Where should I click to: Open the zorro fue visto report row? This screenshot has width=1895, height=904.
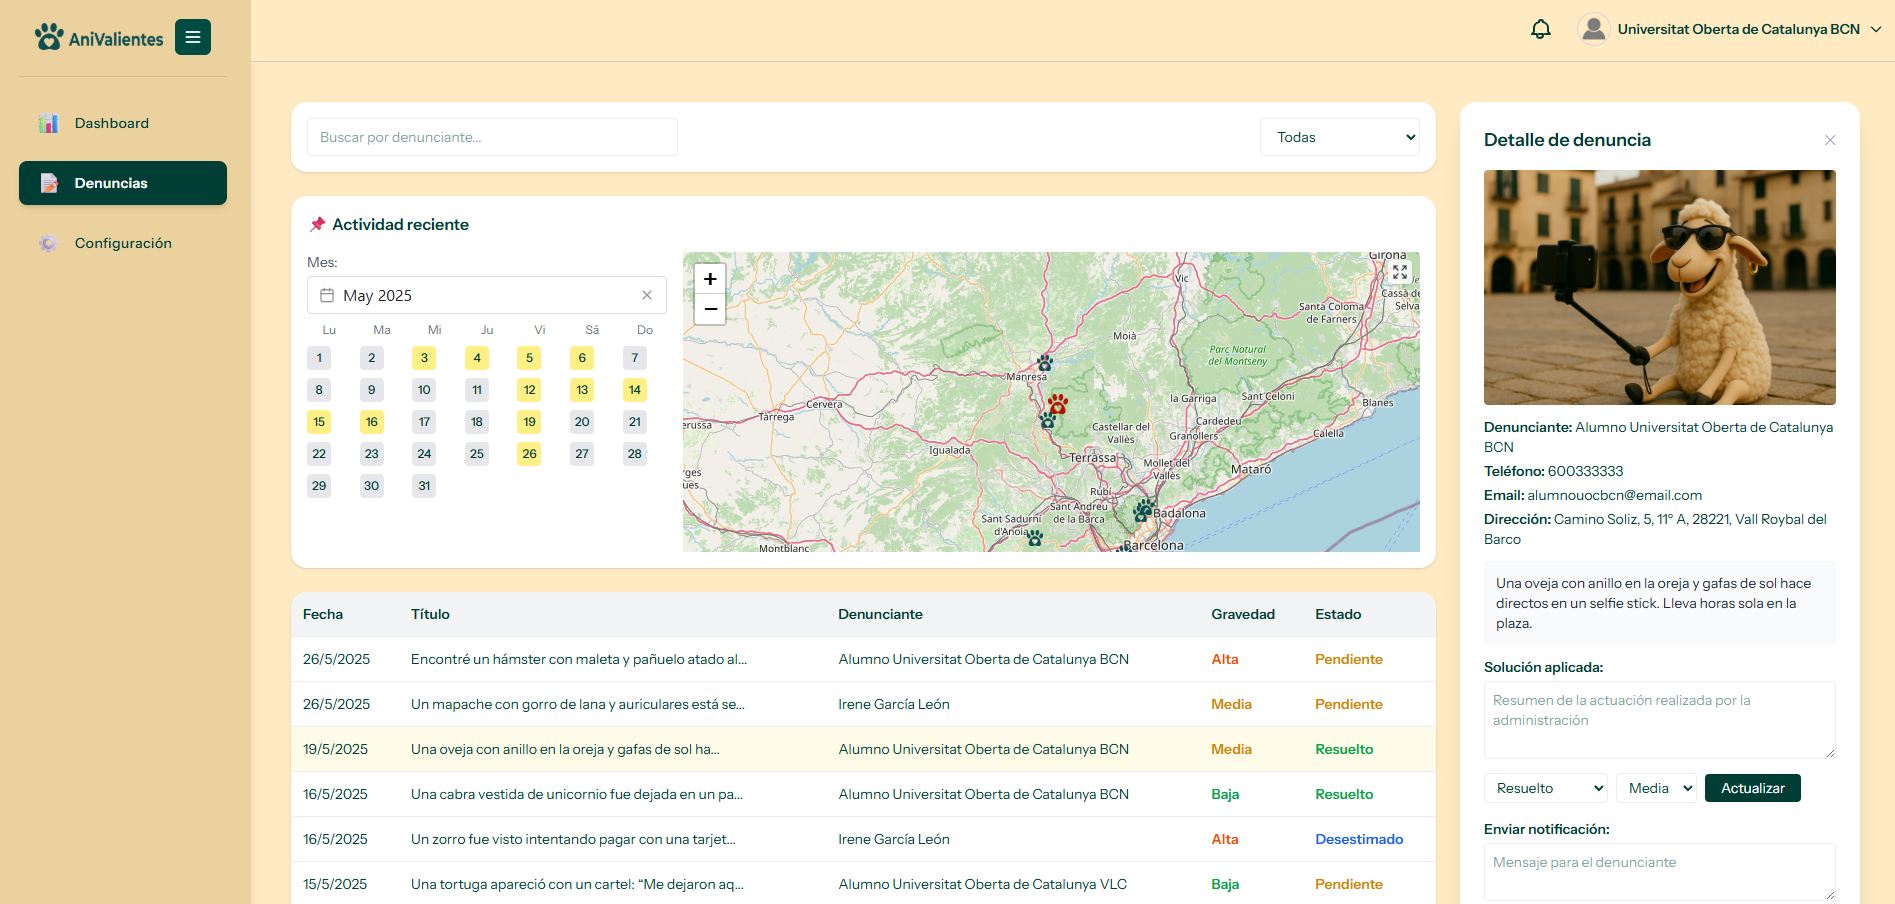click(x=863, y=839)
